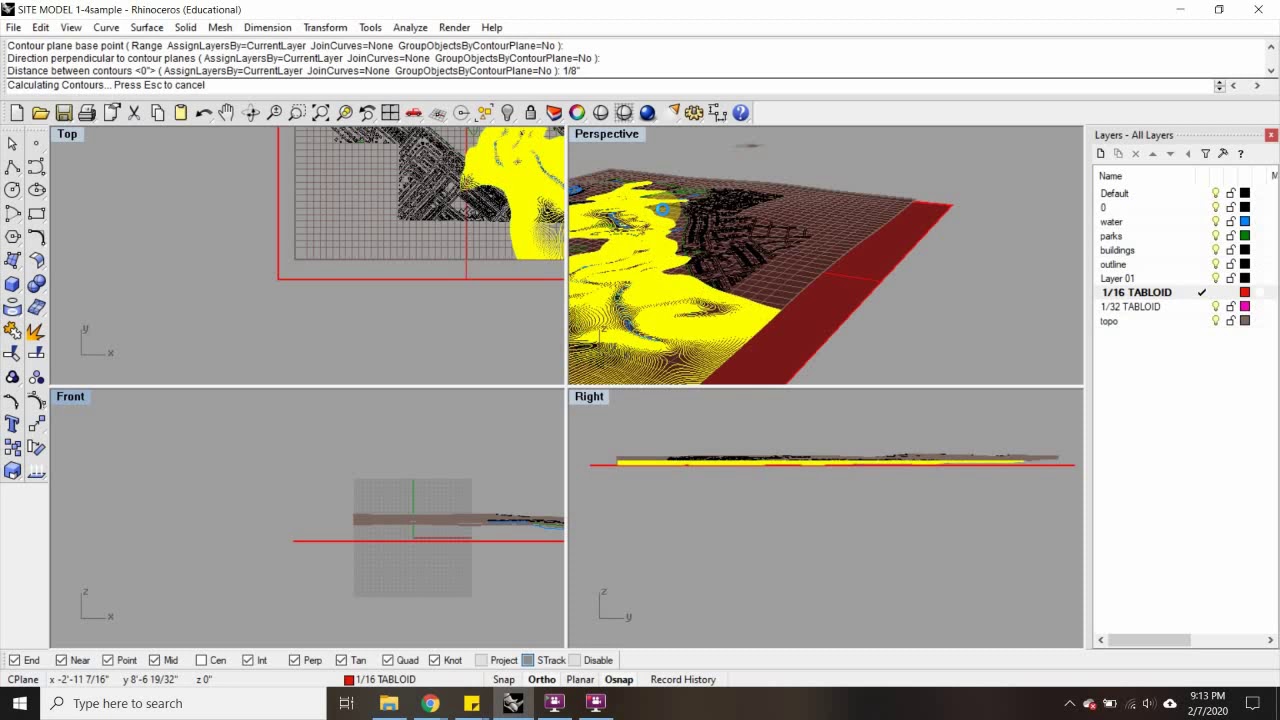Click the Undo arrow icon
This screenshot has height=720, width=1280.
pos(204,113)
